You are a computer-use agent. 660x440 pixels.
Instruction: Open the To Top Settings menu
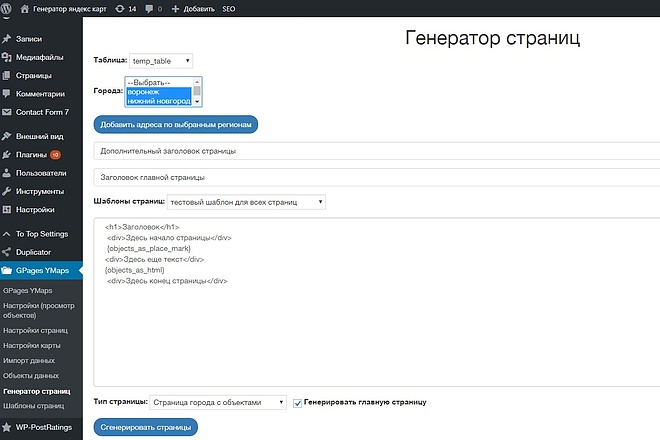point(41,234)
